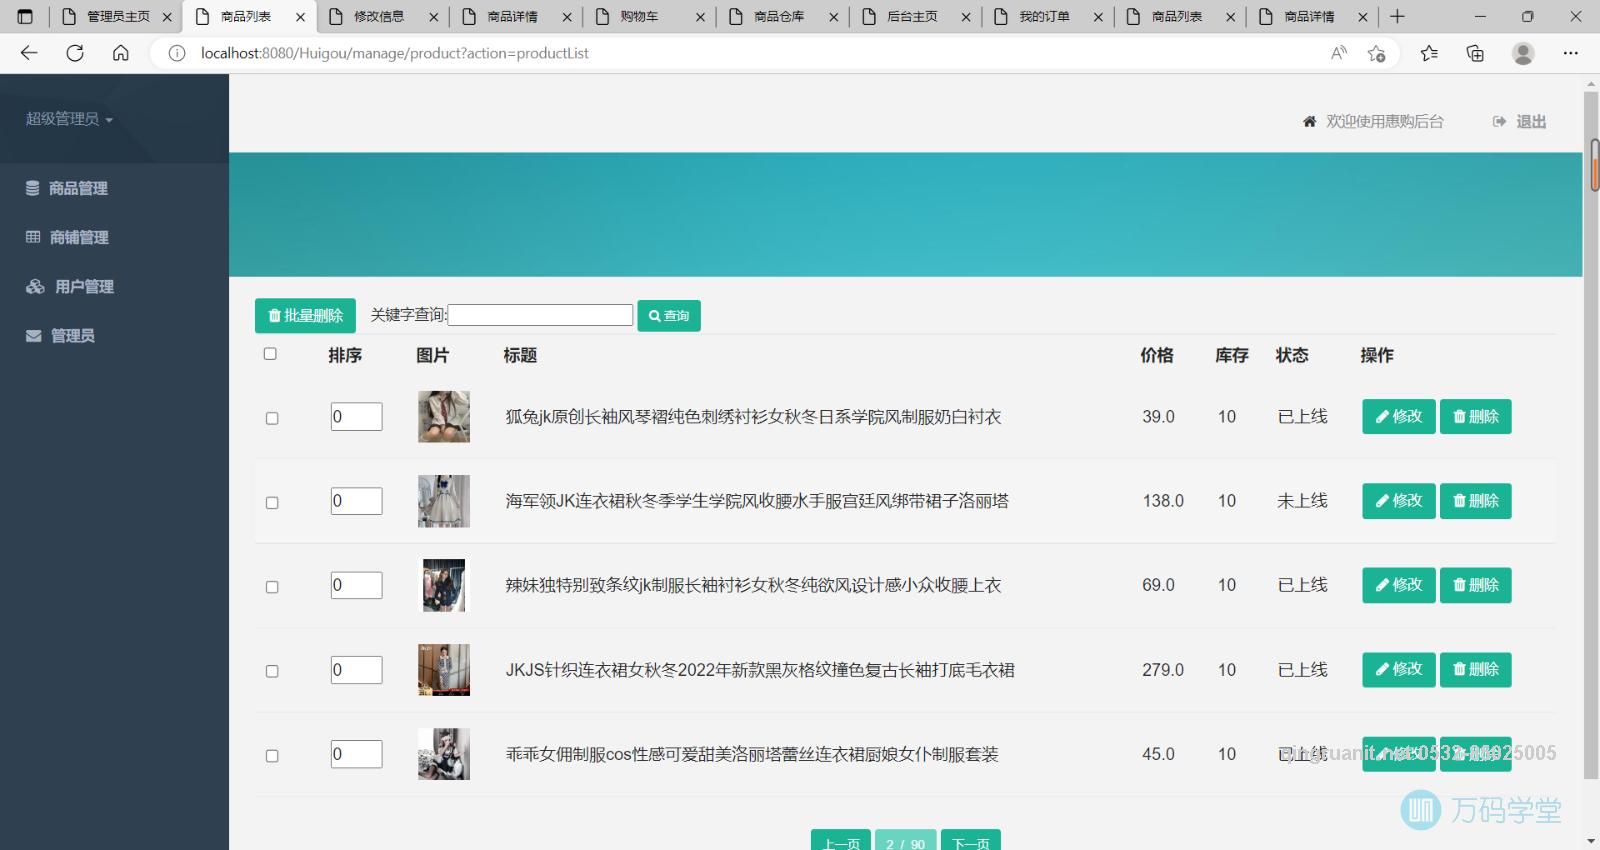Image resolution: width=1600 pixels, height=850 pixels.
Task: Click the browser refresh icon
Action: point(75,53)
